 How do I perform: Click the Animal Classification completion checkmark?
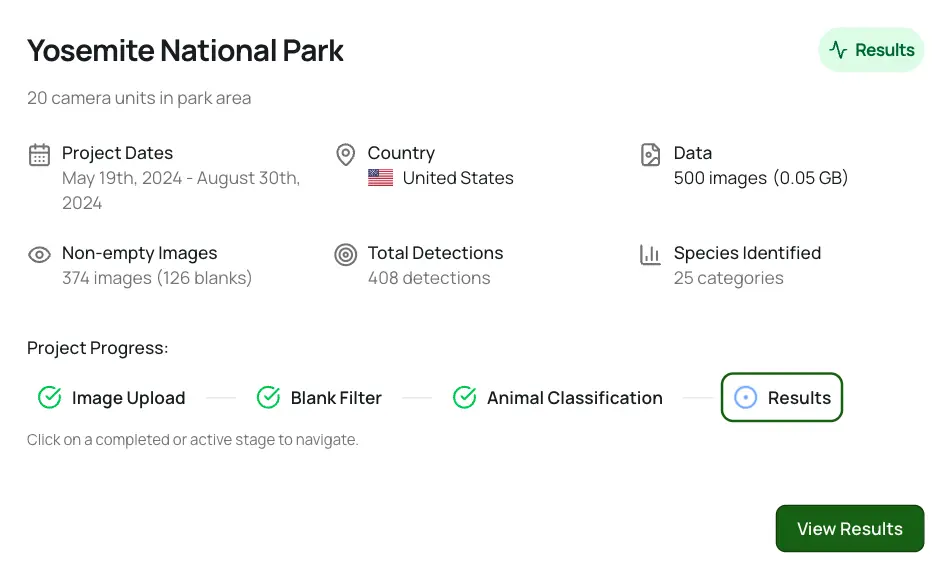[x=464, y=397]
